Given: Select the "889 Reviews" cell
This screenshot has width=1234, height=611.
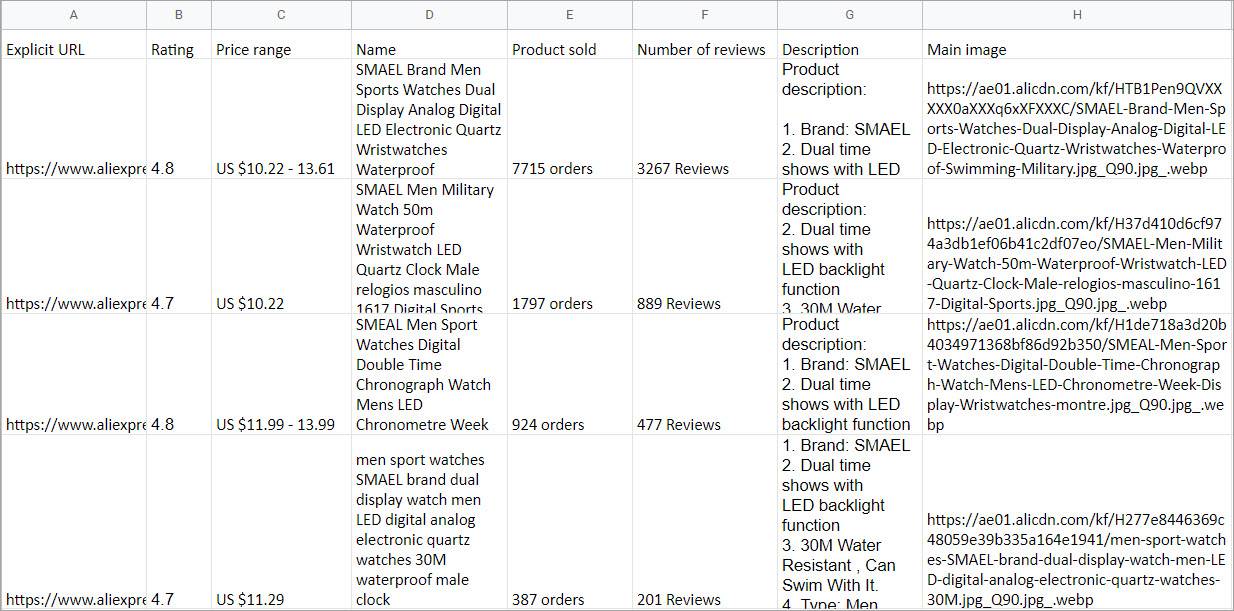Looking at the screenshot, I should tap(705, 247).
